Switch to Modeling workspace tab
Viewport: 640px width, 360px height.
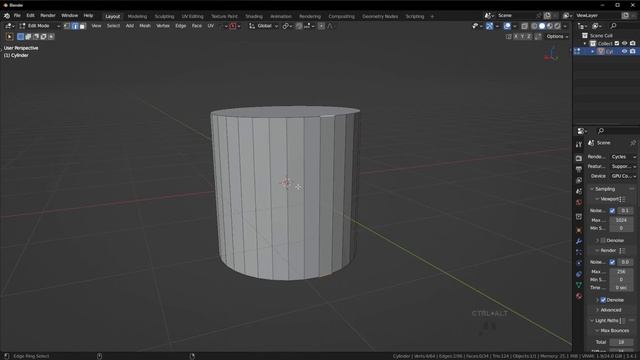137,16
